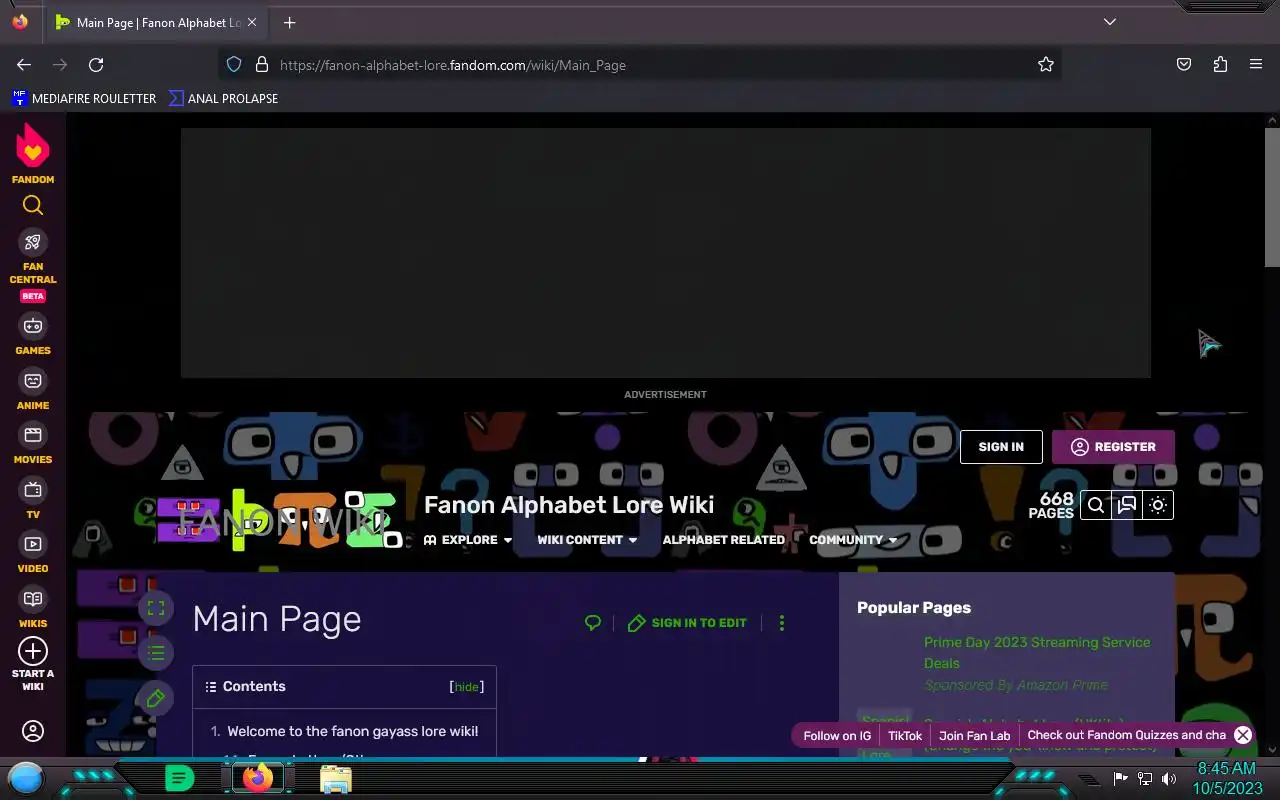
Task: Open the wiki search magnifier icon
Action: pyautogui.click(x=1096, y=505)
